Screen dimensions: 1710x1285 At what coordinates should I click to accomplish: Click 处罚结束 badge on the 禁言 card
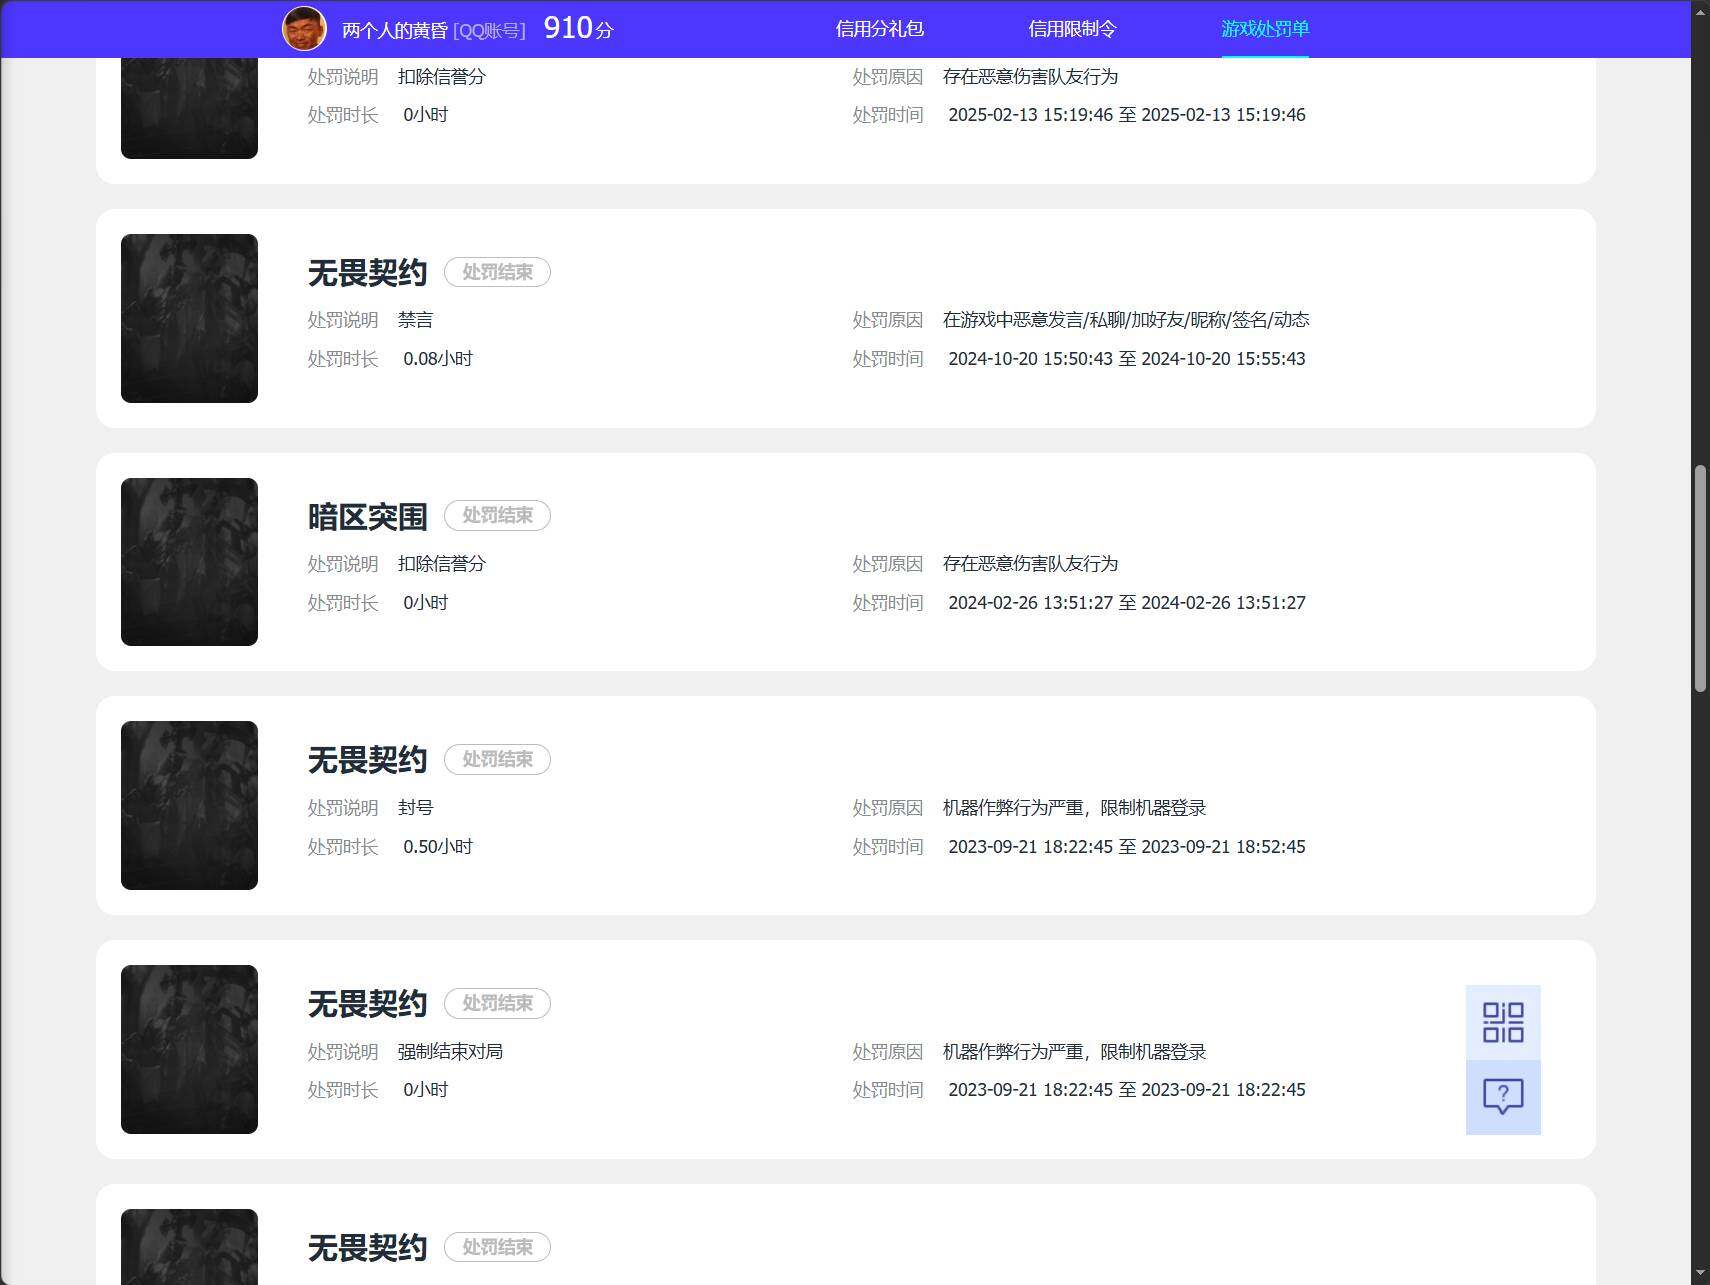497,272
